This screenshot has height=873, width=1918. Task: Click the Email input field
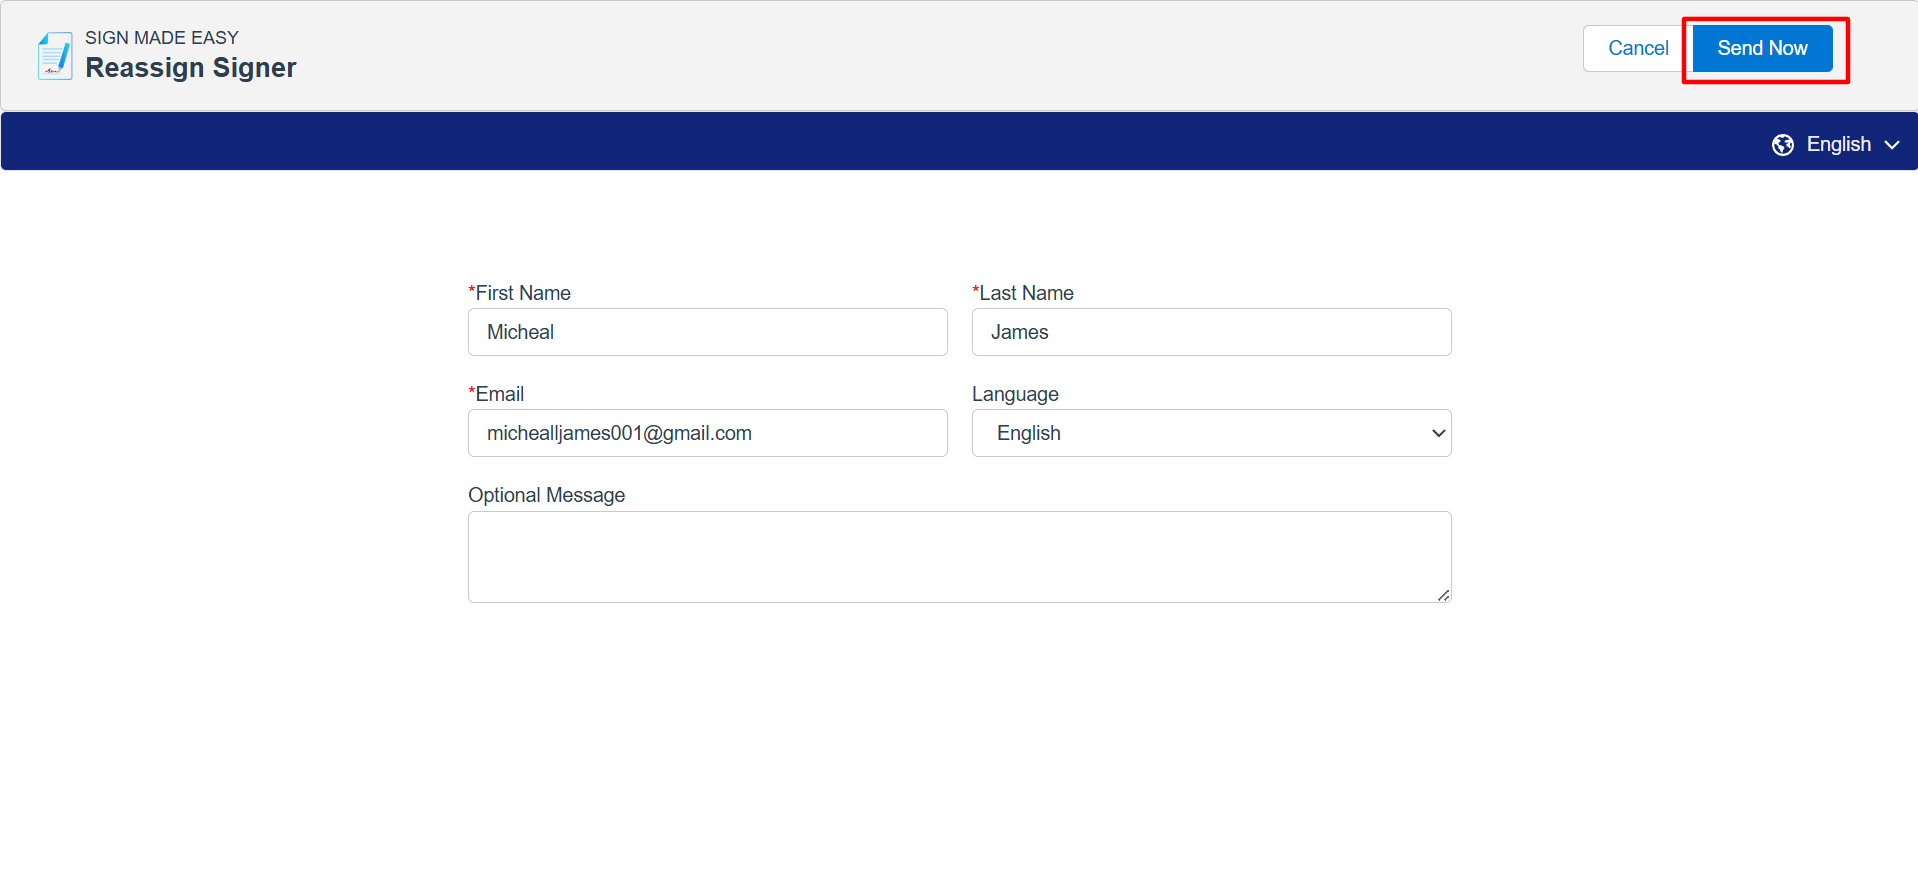(707, 433)
